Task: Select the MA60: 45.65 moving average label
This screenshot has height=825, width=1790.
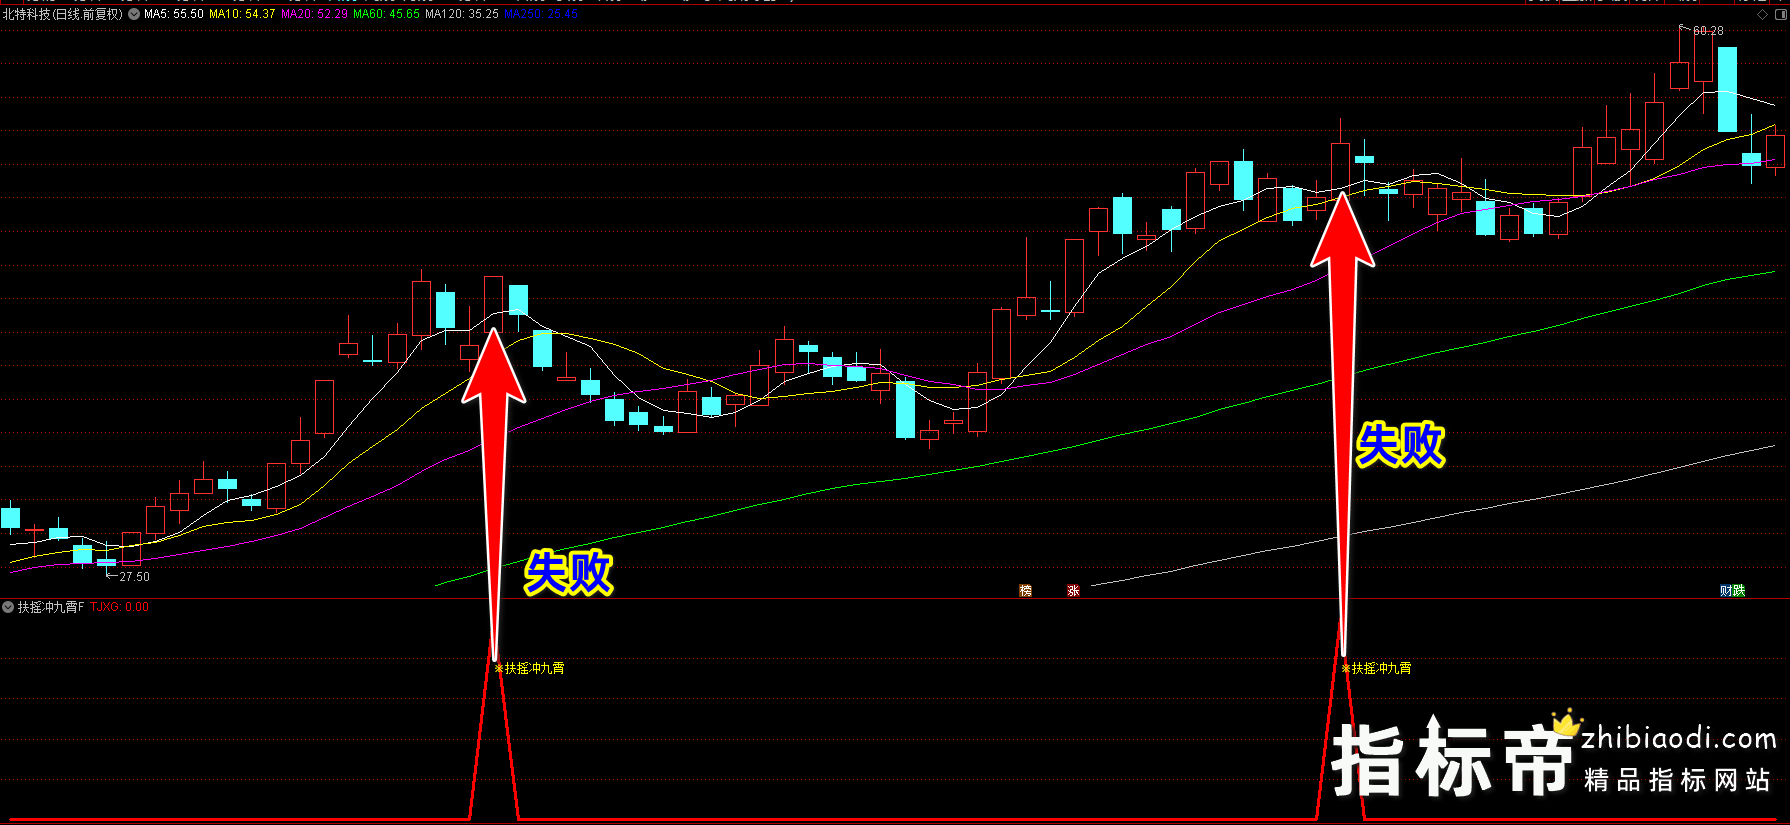Action: coord(387,14)
